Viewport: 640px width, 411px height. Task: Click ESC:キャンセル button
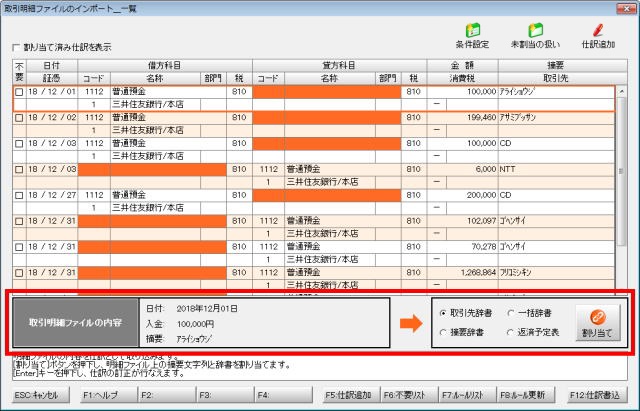(41, 395)
